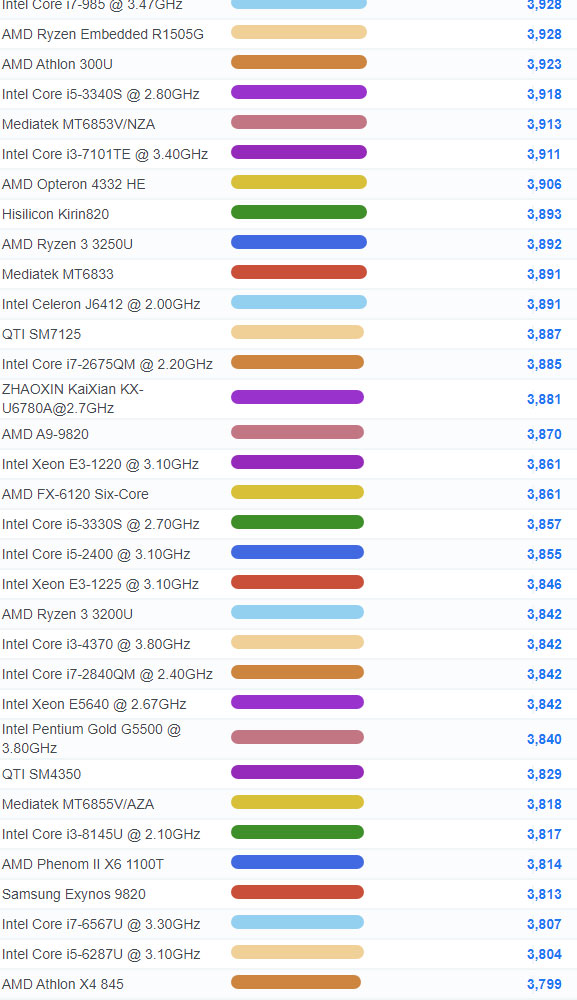Click the yellow bar for AMD Opteron 4332 HE
Image resolution: width=577 pixels, height=1000 pixels.
tap(298, 182)
